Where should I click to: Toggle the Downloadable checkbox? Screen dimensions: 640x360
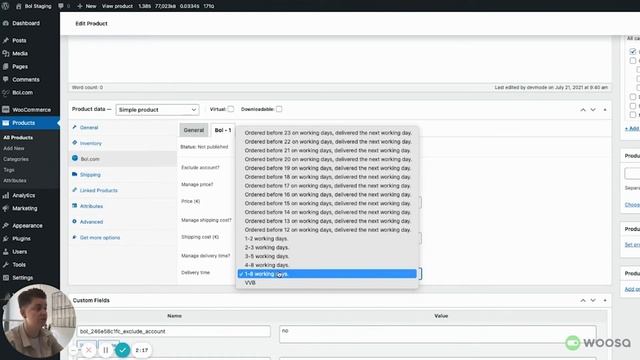[279, 109]
